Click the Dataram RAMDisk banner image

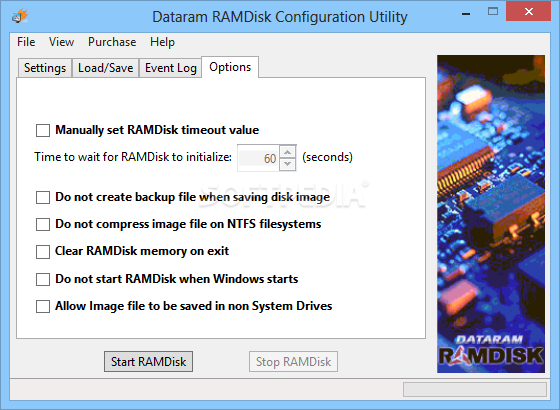pos(491,214)
